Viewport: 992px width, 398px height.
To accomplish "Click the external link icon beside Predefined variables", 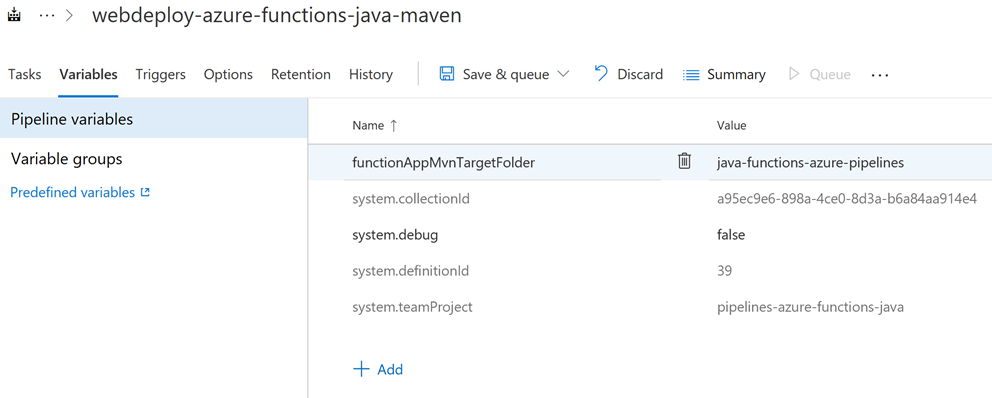I will click(x=145, y=192).
